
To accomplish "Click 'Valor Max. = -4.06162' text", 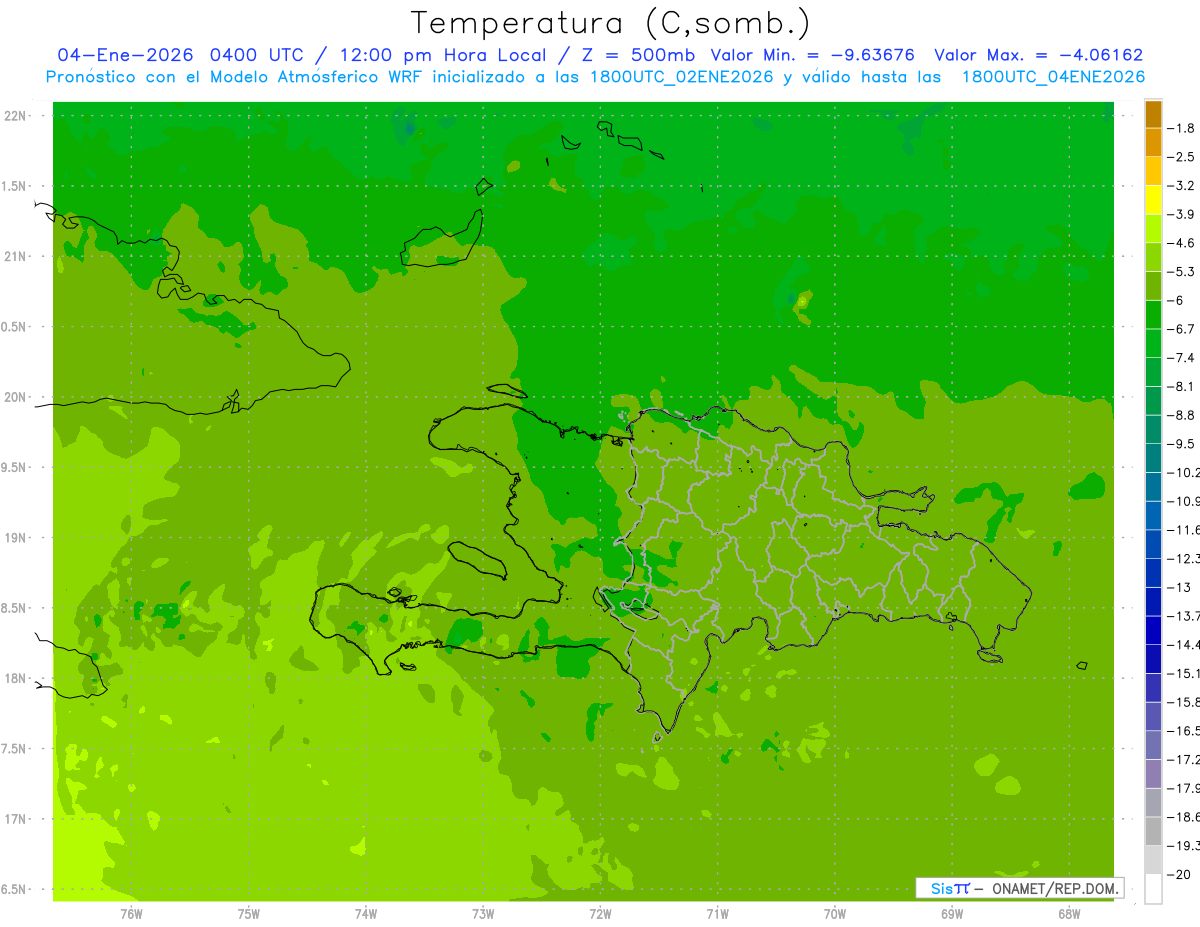I will (x=1038, y=55).
